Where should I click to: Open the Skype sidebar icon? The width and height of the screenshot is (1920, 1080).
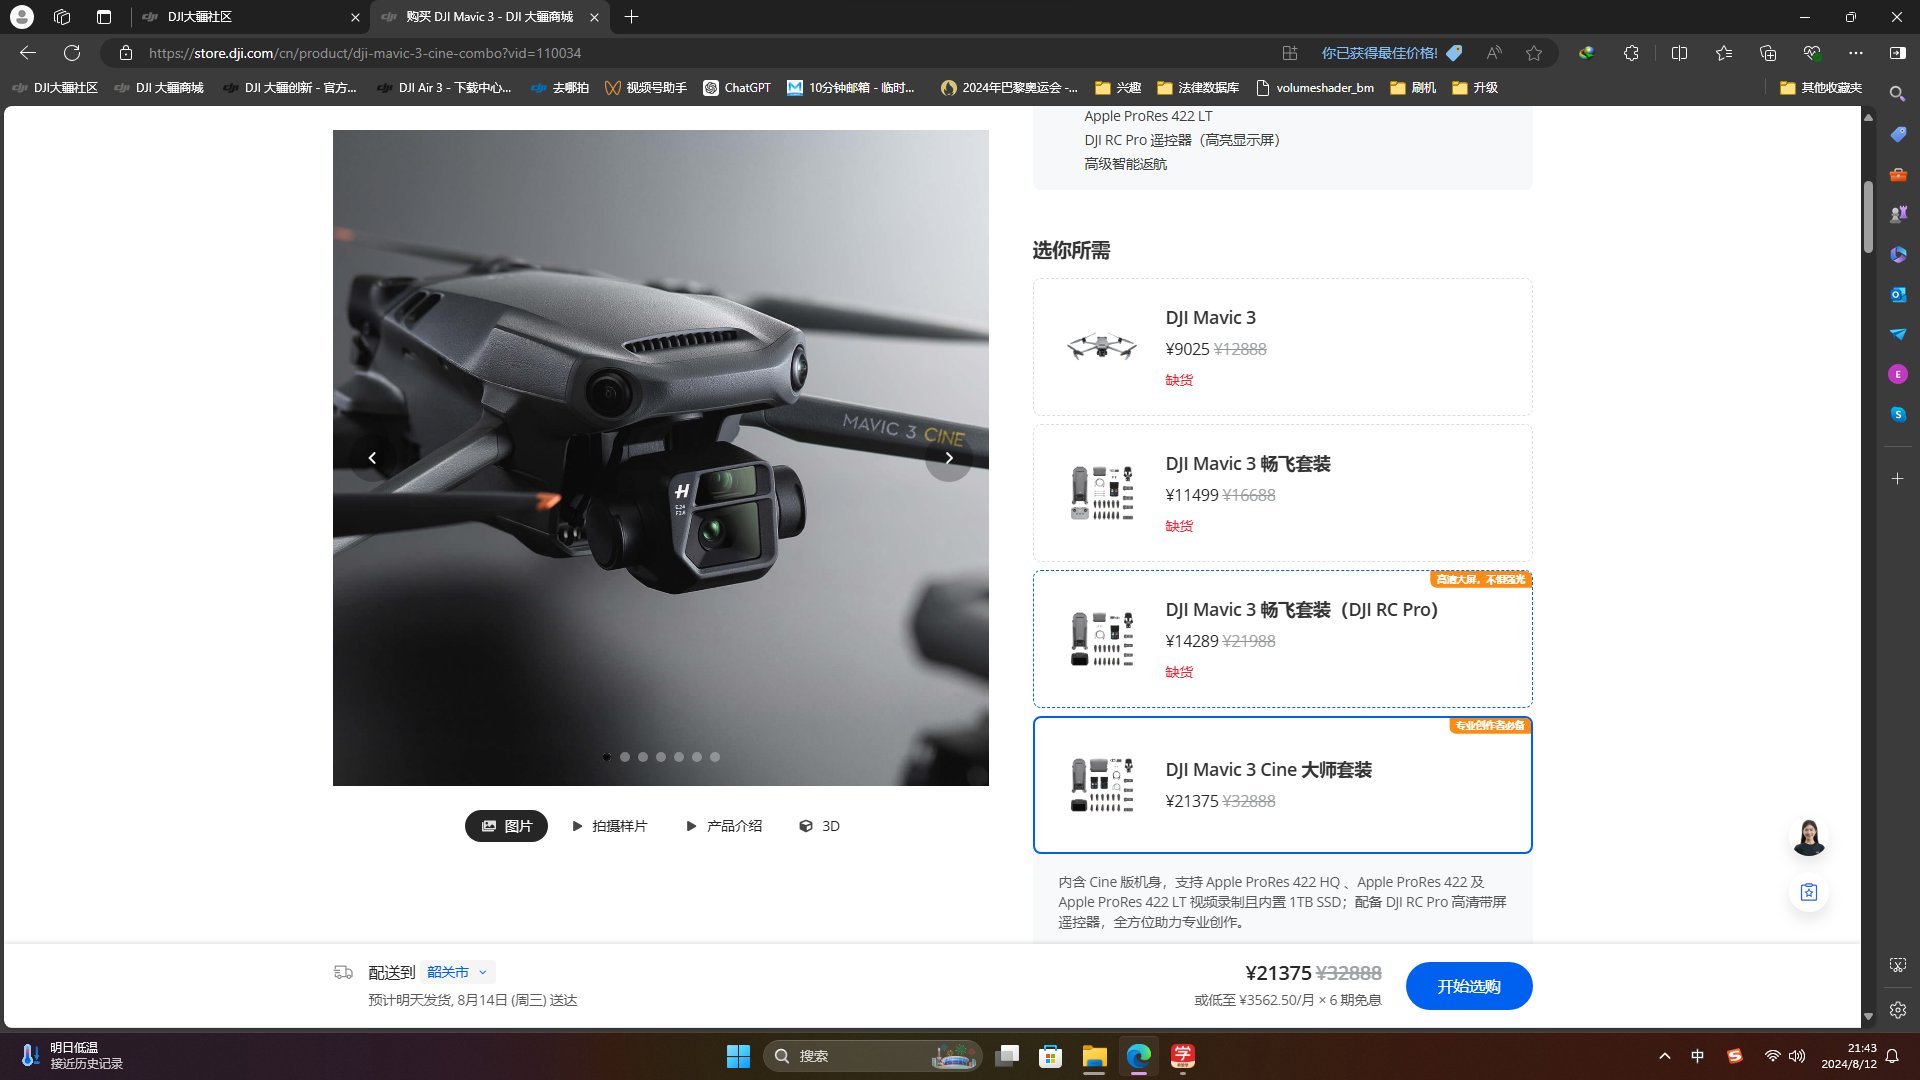tap(1898, 414)
